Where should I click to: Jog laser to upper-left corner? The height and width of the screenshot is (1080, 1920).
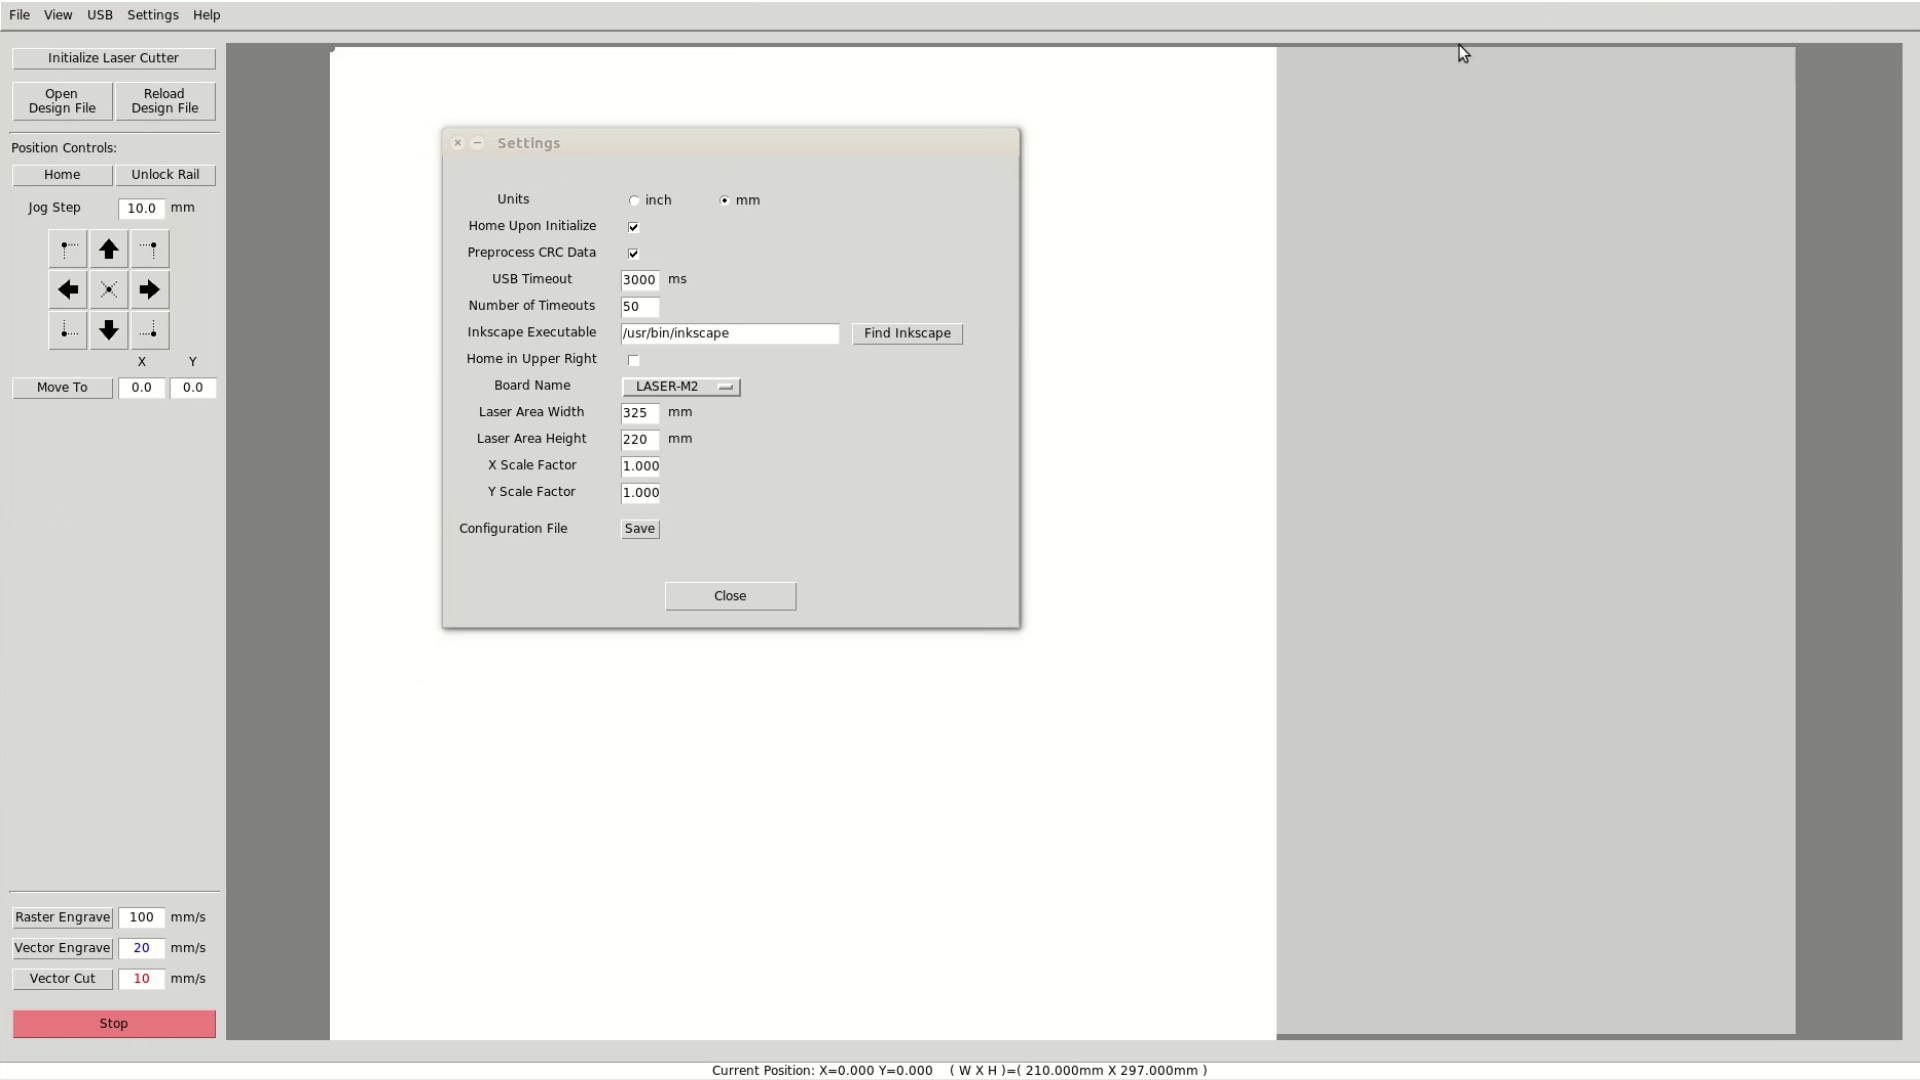click(x=68, y=249)
